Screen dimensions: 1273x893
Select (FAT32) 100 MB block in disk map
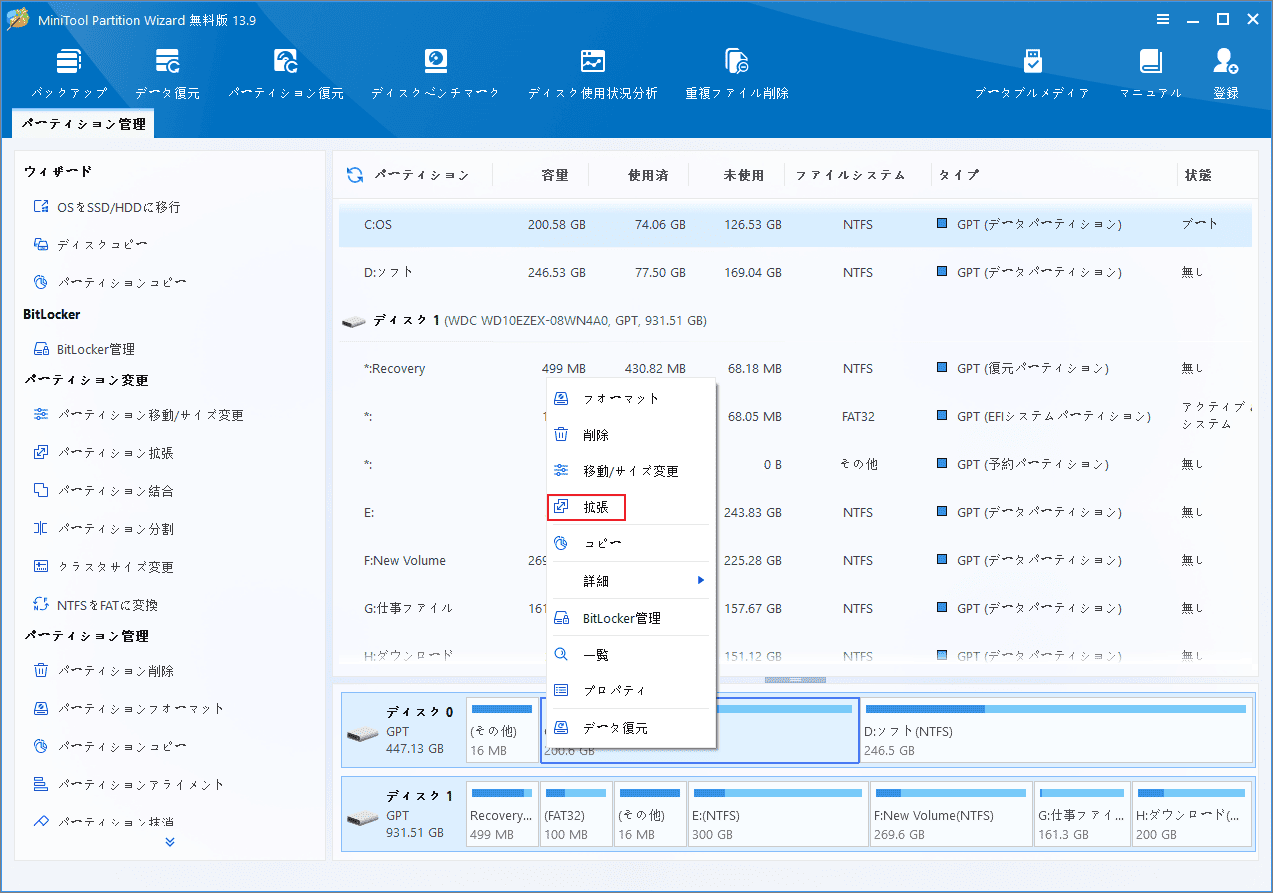[x=576, y=814]
